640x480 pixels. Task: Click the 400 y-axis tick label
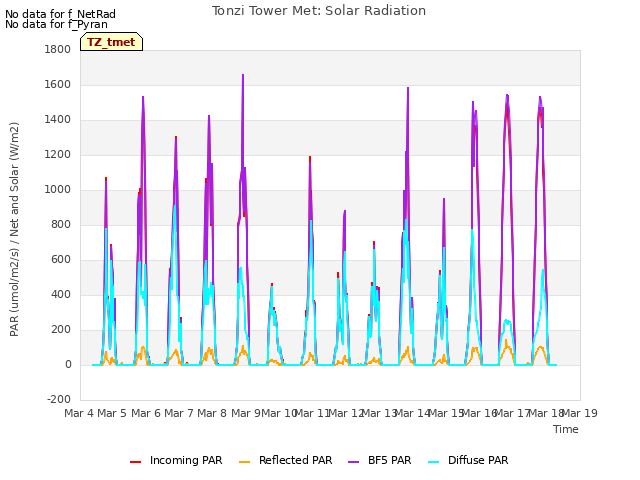61,294
